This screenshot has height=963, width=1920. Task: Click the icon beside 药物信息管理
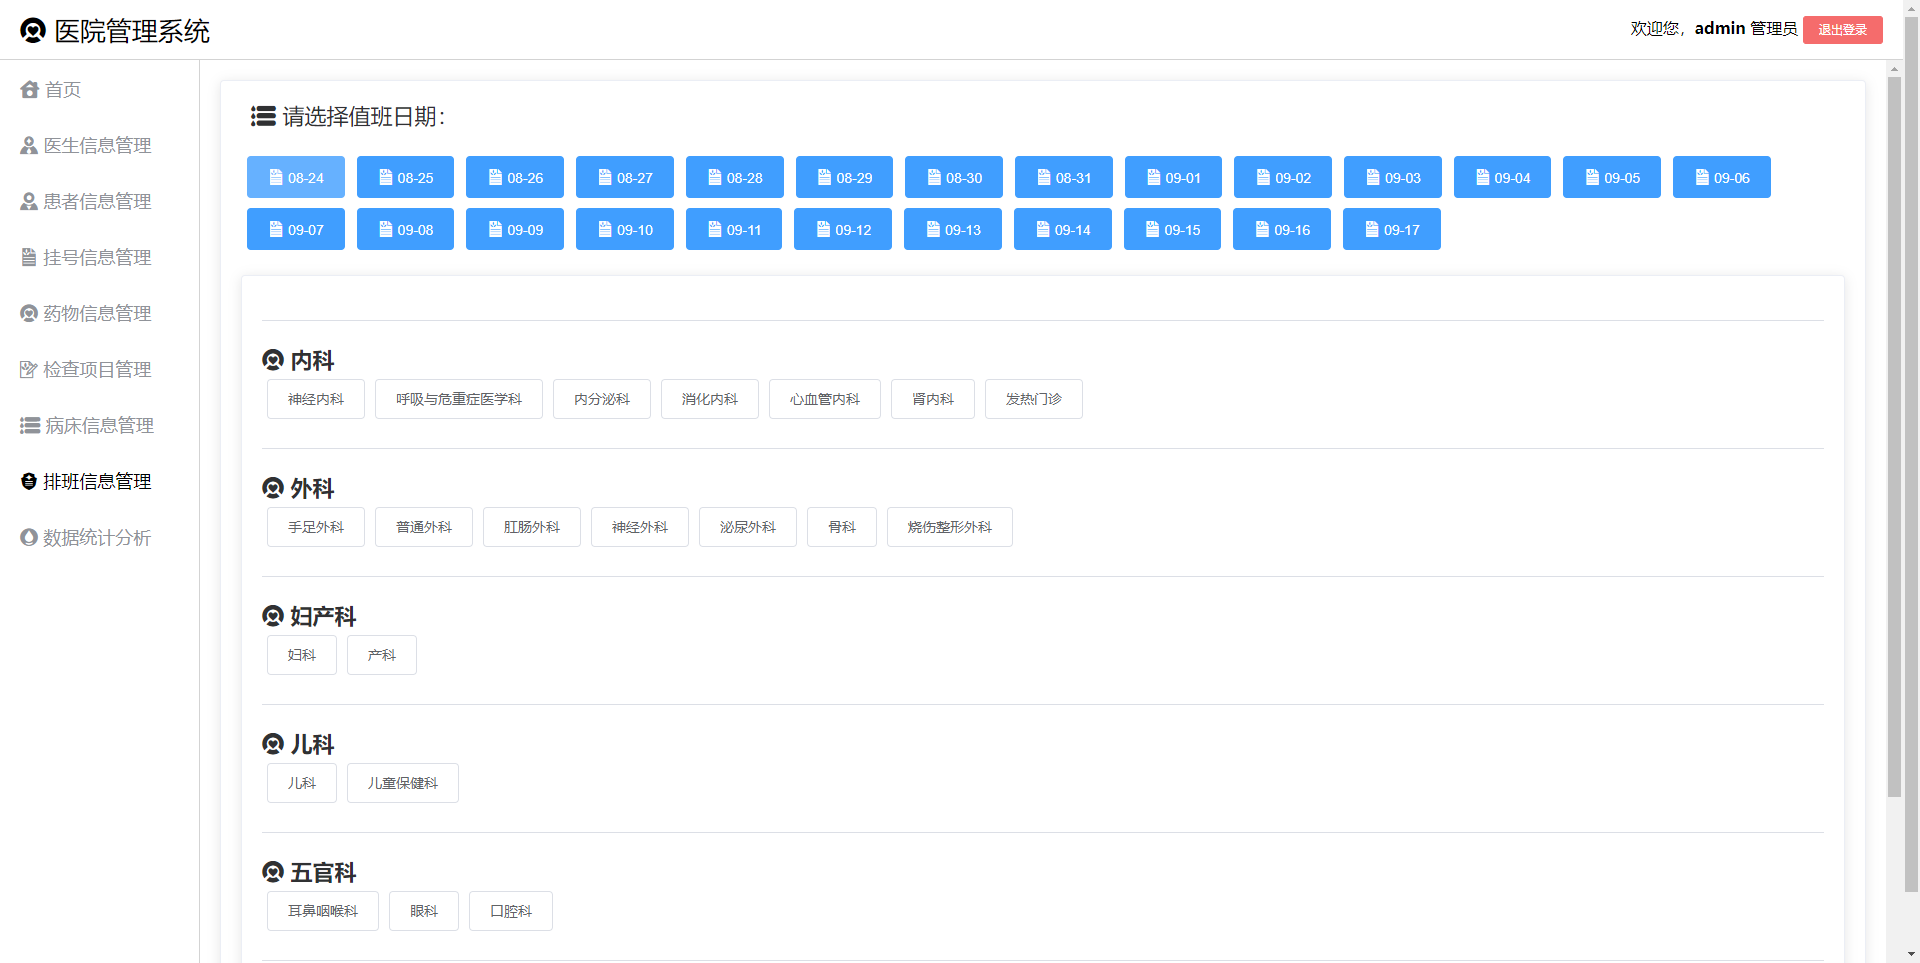(29, 314)
